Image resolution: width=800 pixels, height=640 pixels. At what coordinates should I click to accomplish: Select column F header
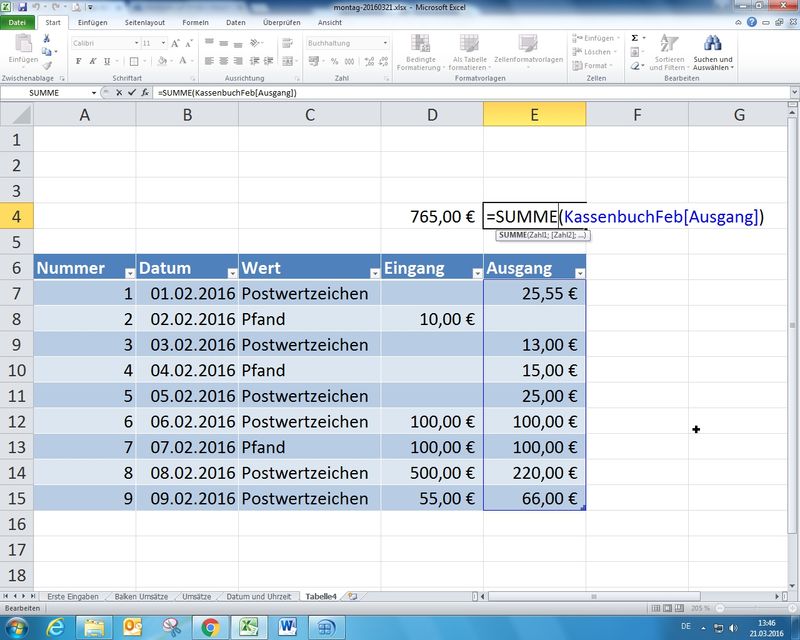pos(636,115)
